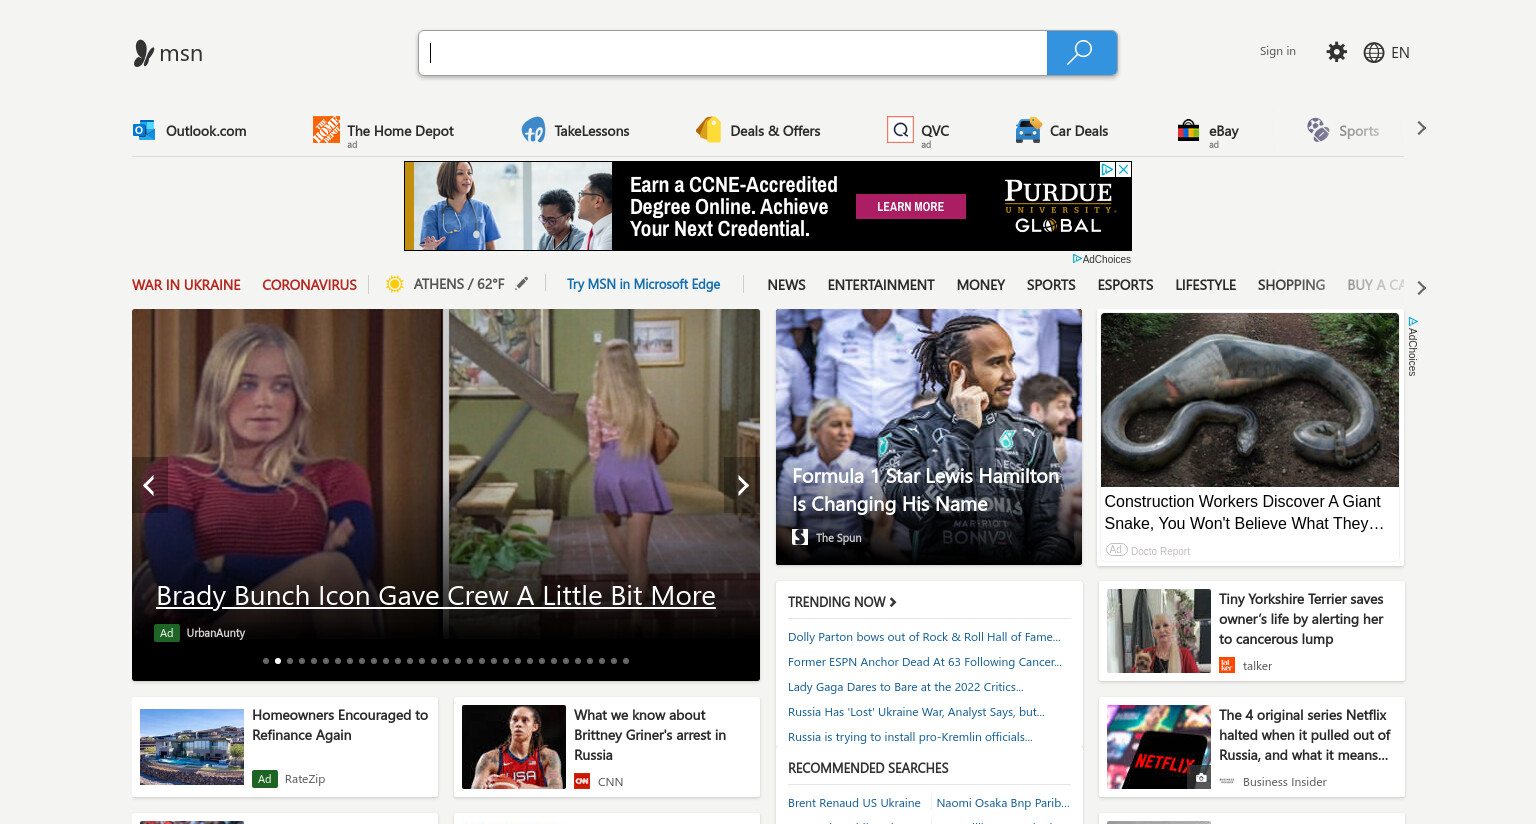Image resolution: width=1536 pixels, height=824 pixels.
Task: Expand more news categories with chevron
Action: (x=1421, y=288)
